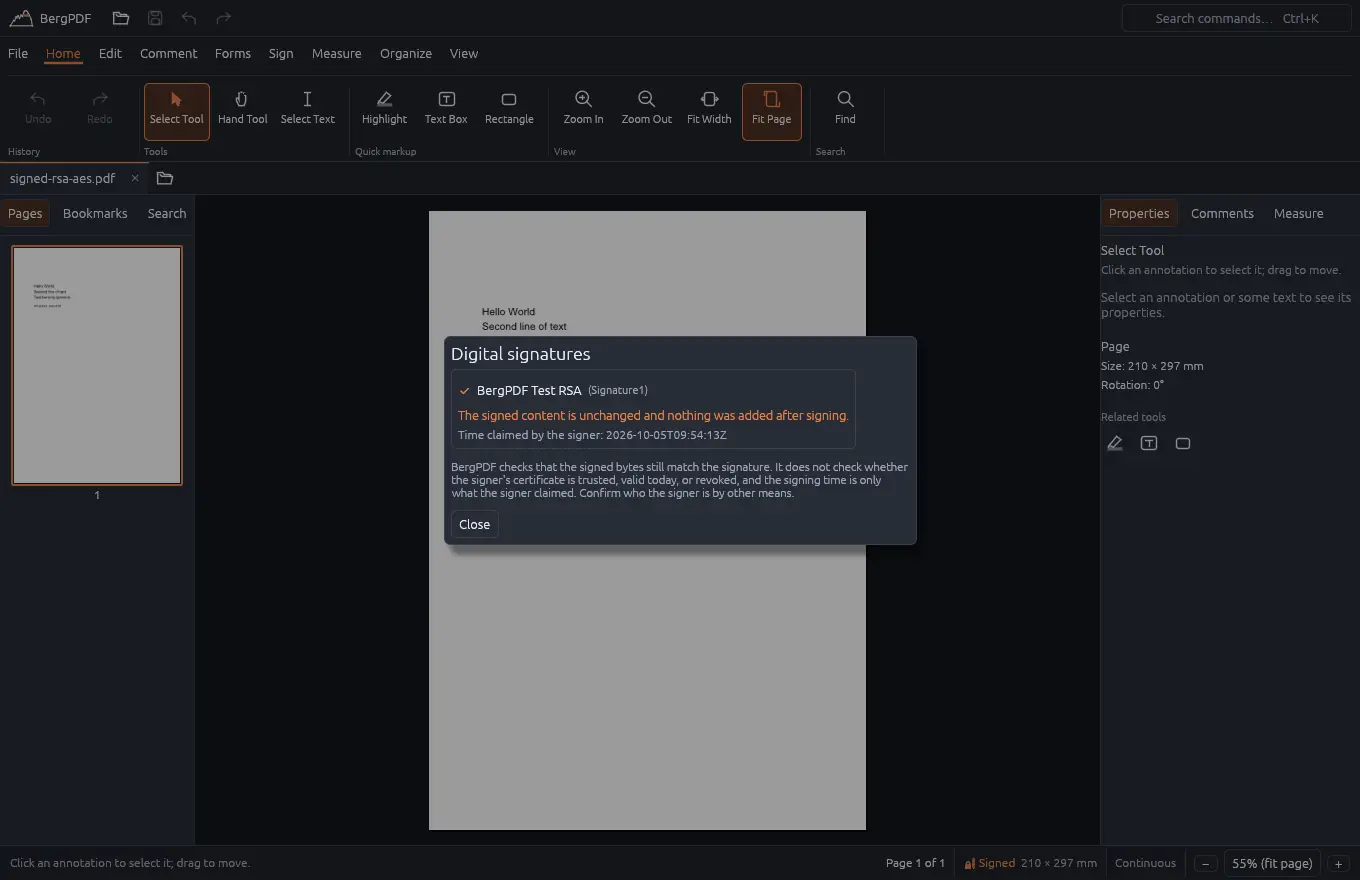Choose the Hand Tool
1360x880 pixels.
[x=243, y=111]
